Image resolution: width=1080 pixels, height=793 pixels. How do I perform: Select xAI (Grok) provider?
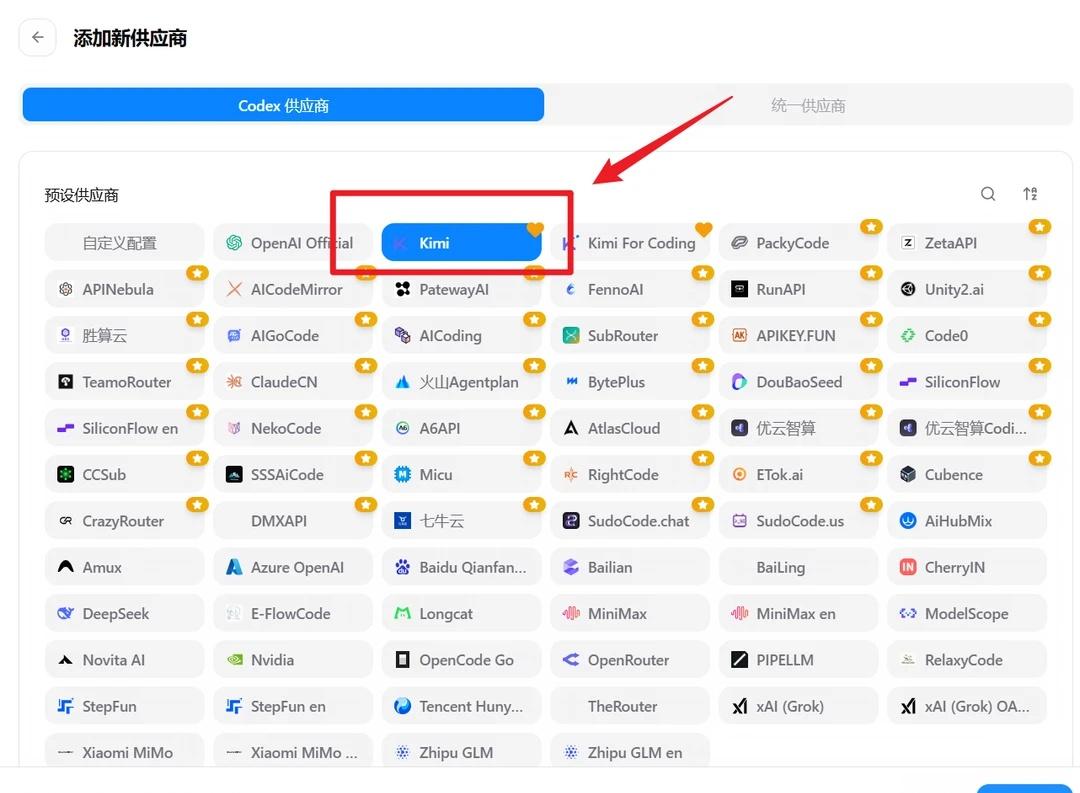point(798,706)
